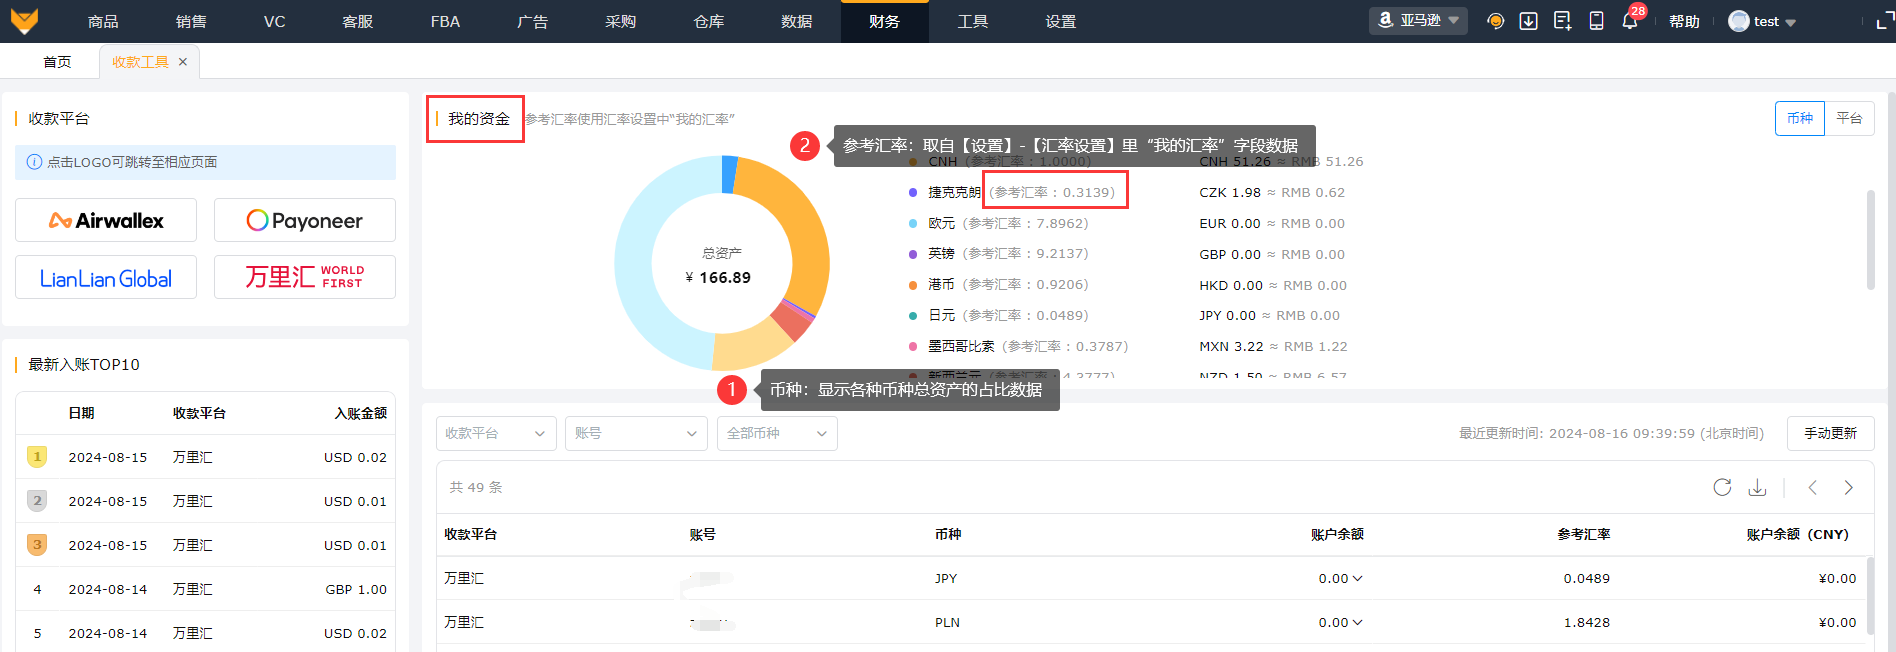The height and width of the screenshot is (652, 1896).
Task: Toggle fullscreen icon in the header
Action: coord(1884,21)
